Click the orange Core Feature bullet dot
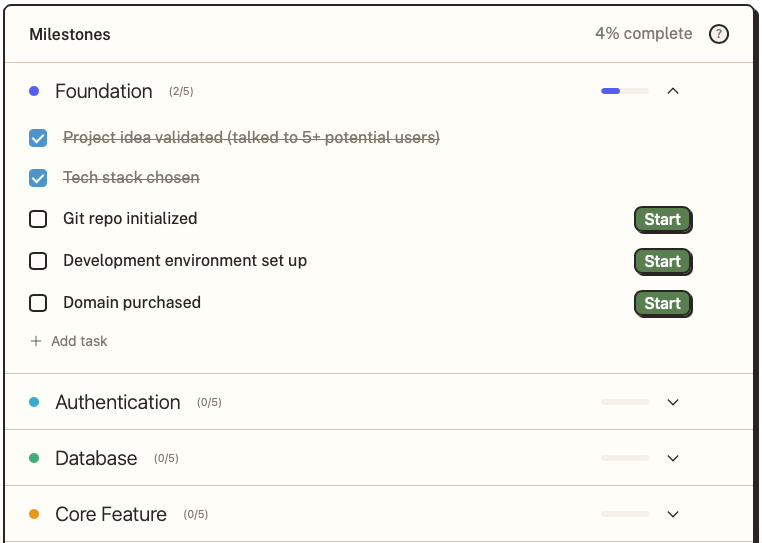Screen dimensions: 762x543 34,514
